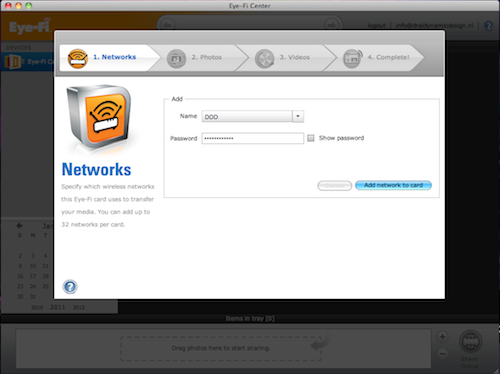Click the large Networks router graphic
Image resolution: width=500 pixels, height=374 pixels.
[99, 117]
